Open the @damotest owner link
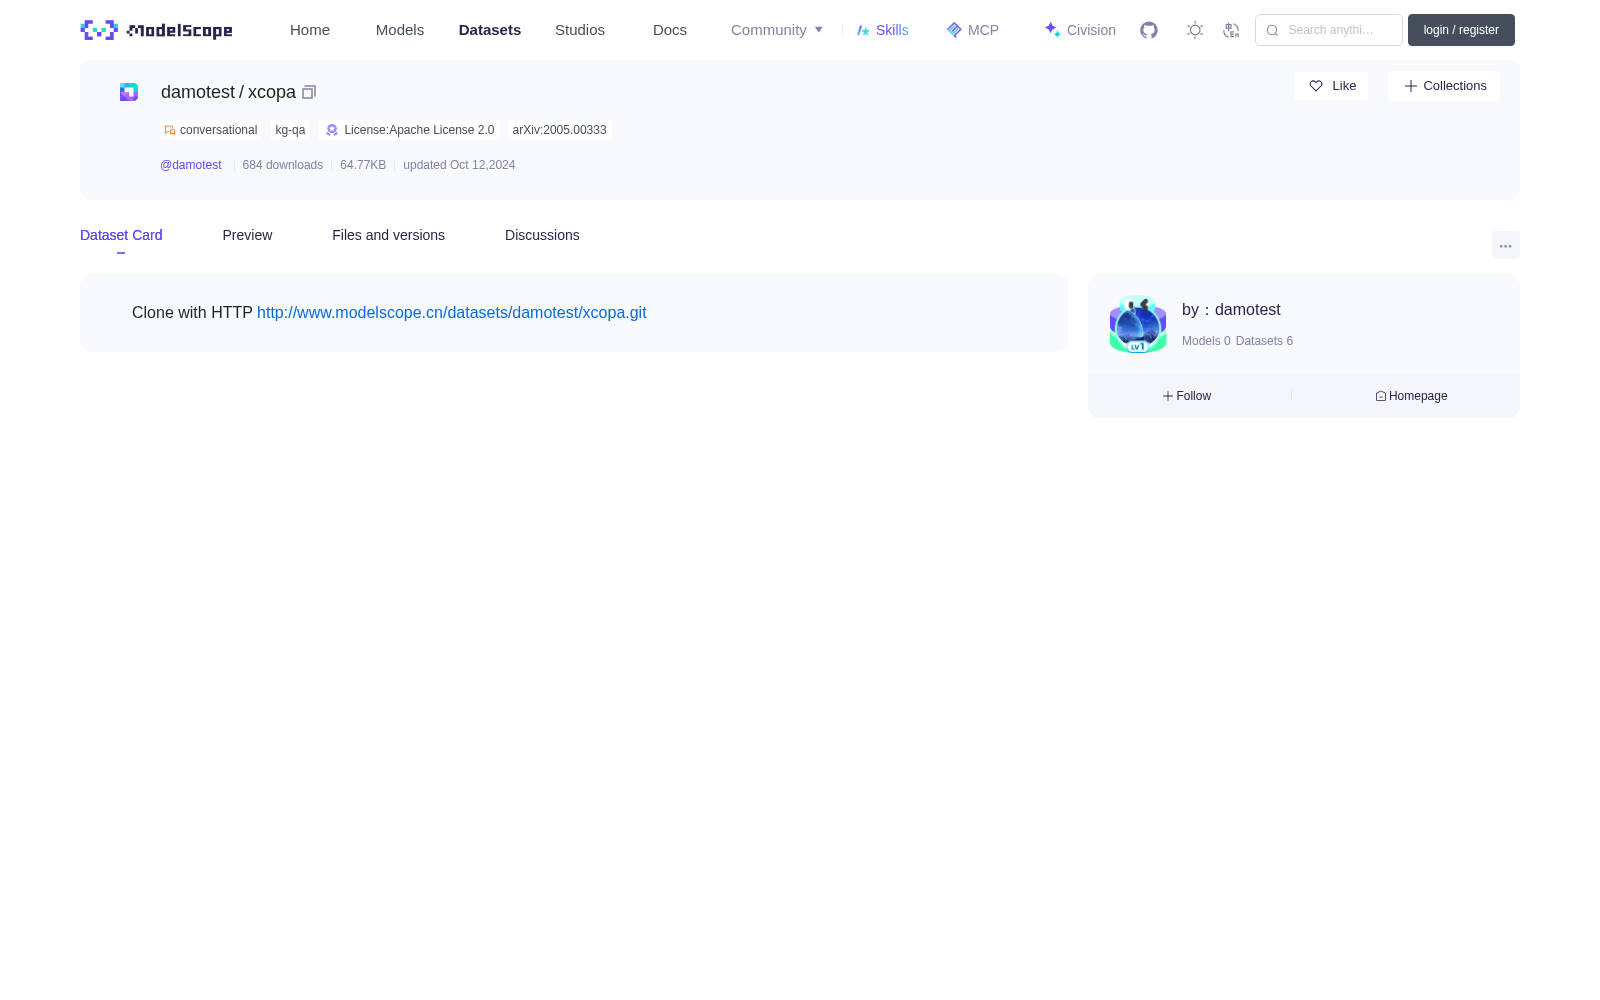 (191, 165)
